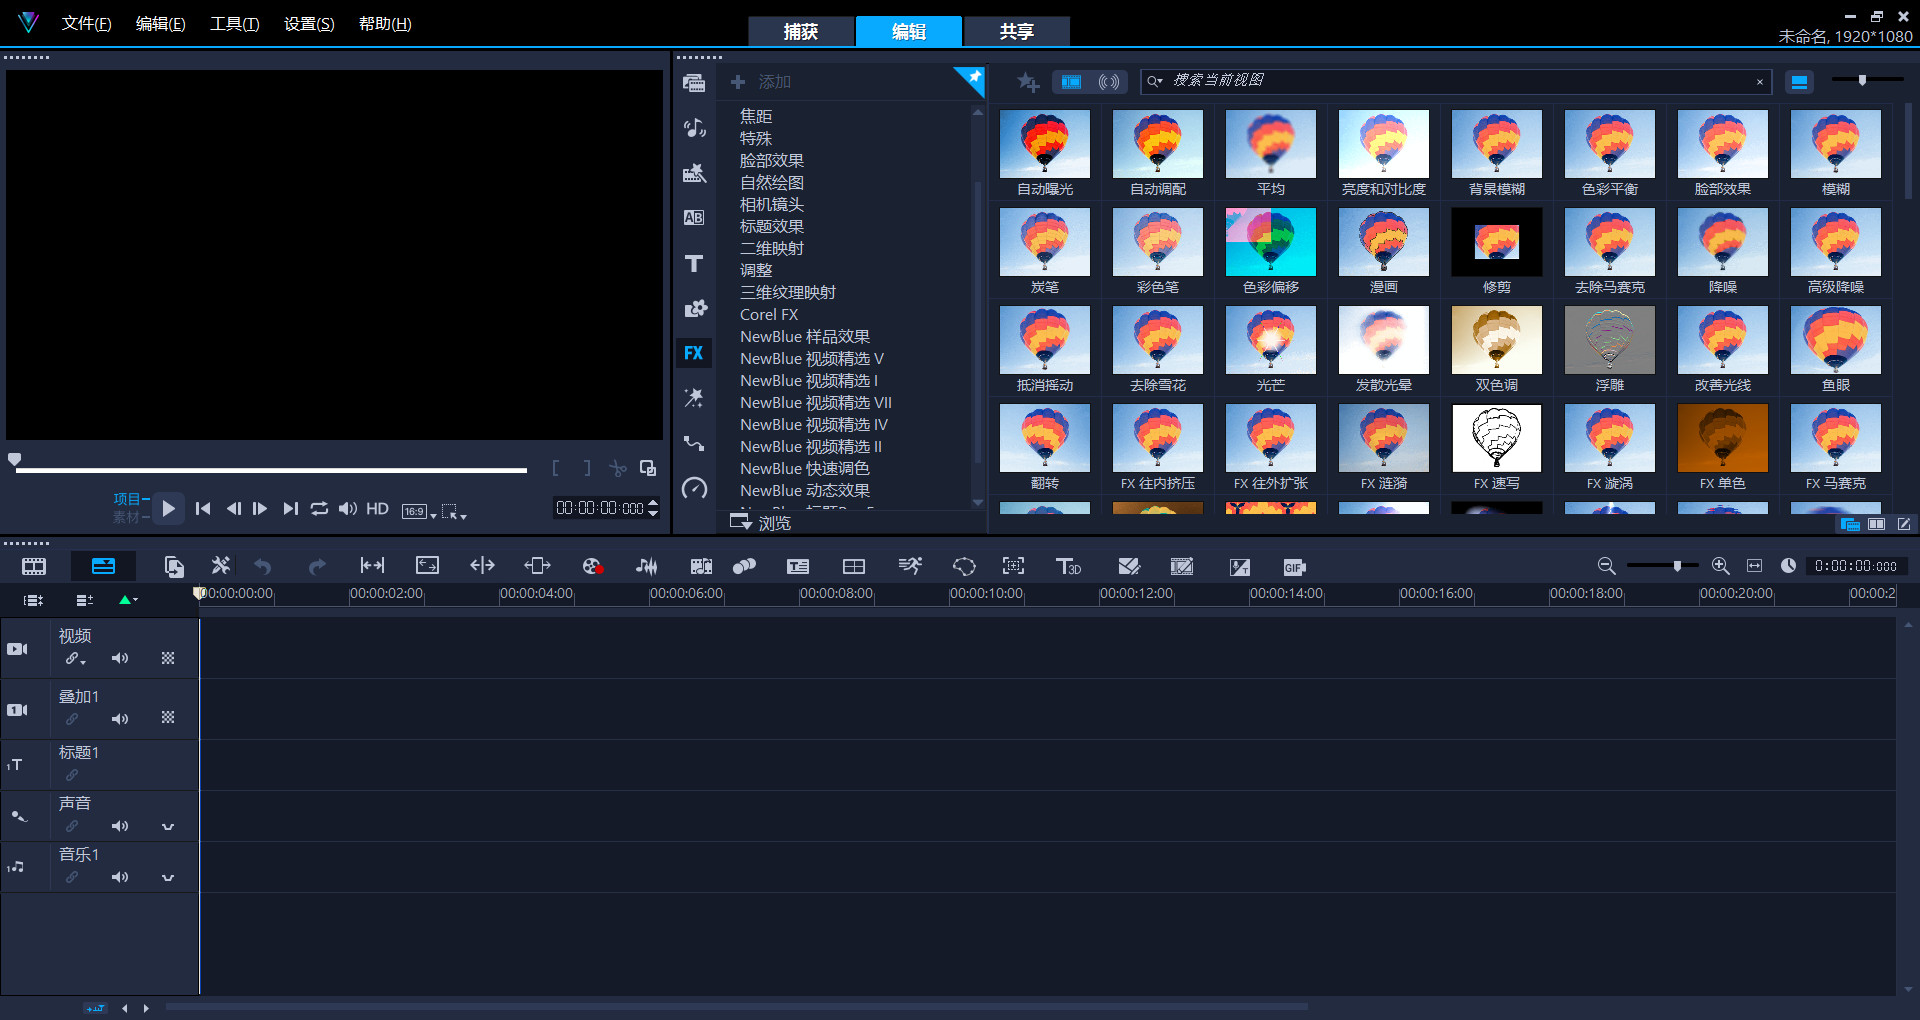The height and width of the screenshot is (1020, 1920).
Task: Open the 设置(S) menu
Action: [x=309, y=24]
